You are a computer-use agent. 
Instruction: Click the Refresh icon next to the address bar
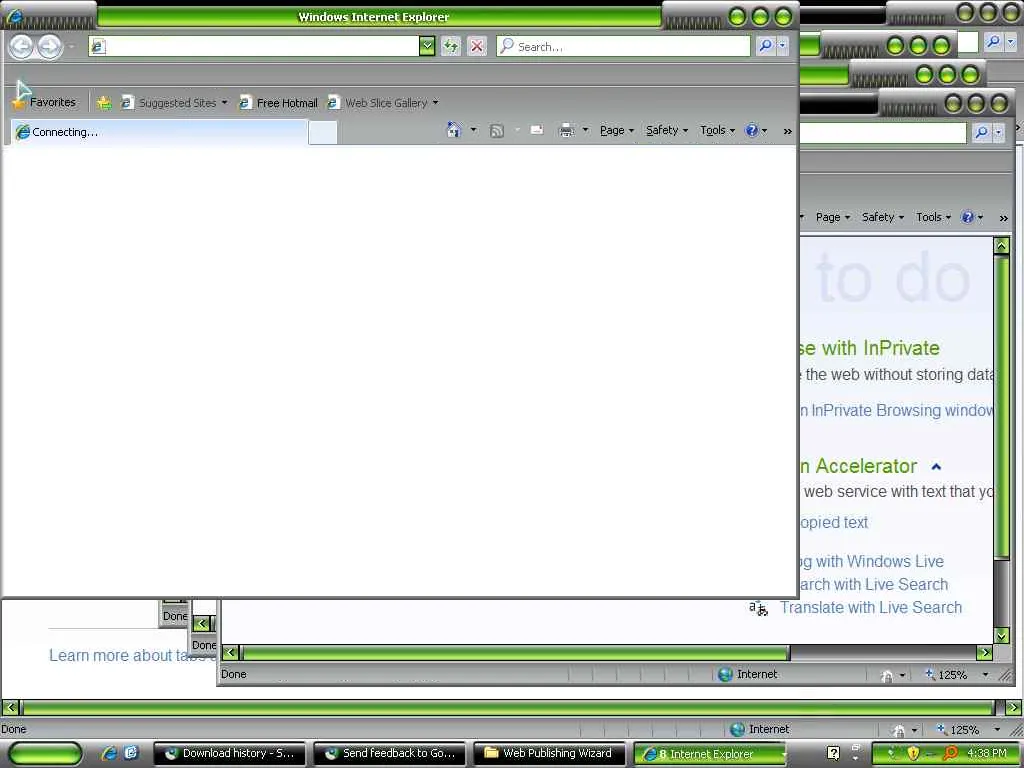pyautogui.click(x=451, y=46)
